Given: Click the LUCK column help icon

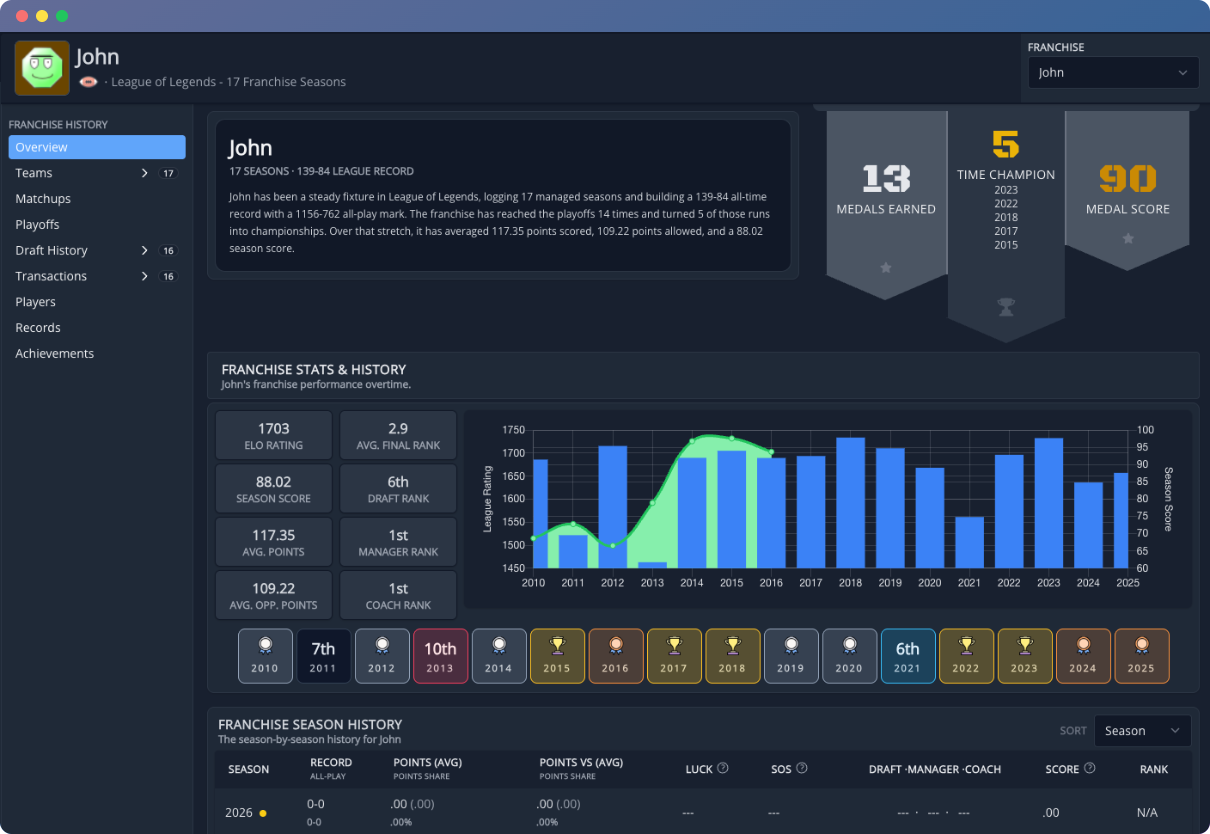Looking at the screenshot, I should tap(723, 768).
